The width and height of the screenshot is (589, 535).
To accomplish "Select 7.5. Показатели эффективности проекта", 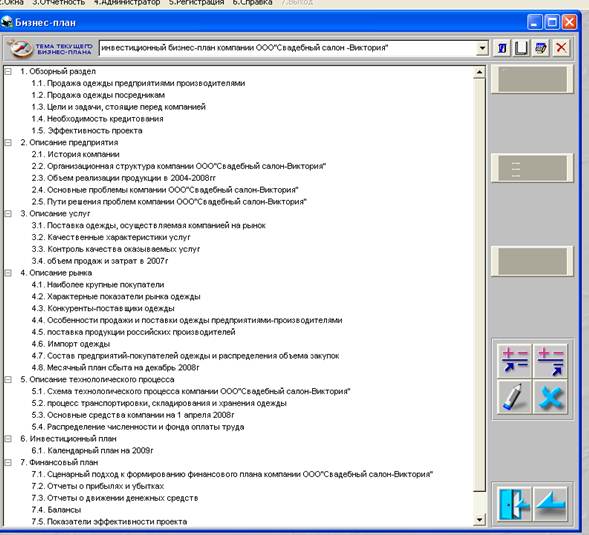I will [x=109, y=522].
